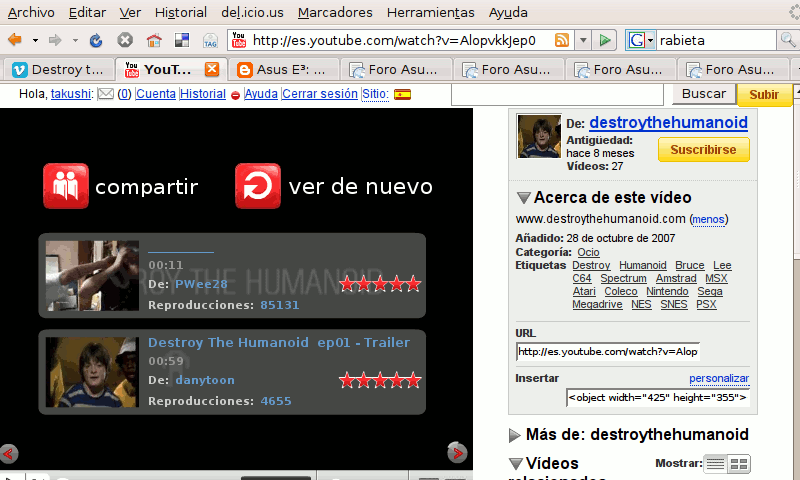Click the search magnifier icon

[x=787, y=39]
